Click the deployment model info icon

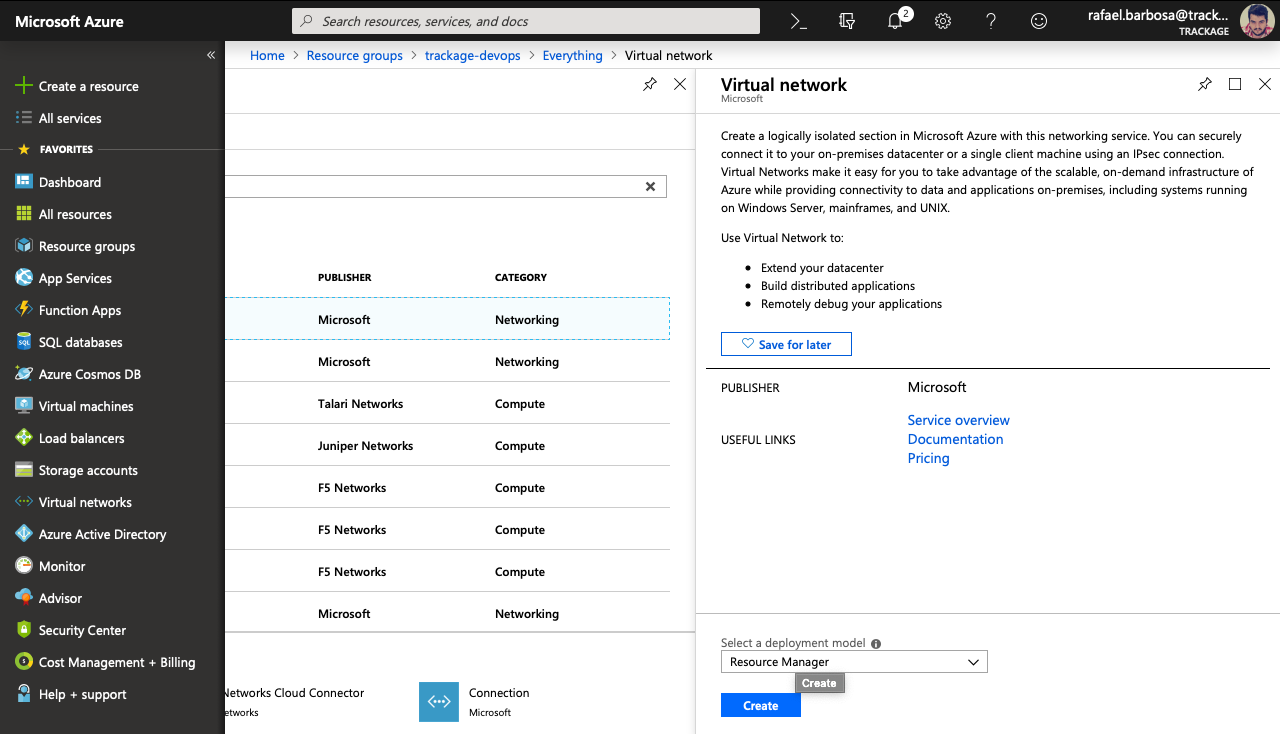coord(876,644)
